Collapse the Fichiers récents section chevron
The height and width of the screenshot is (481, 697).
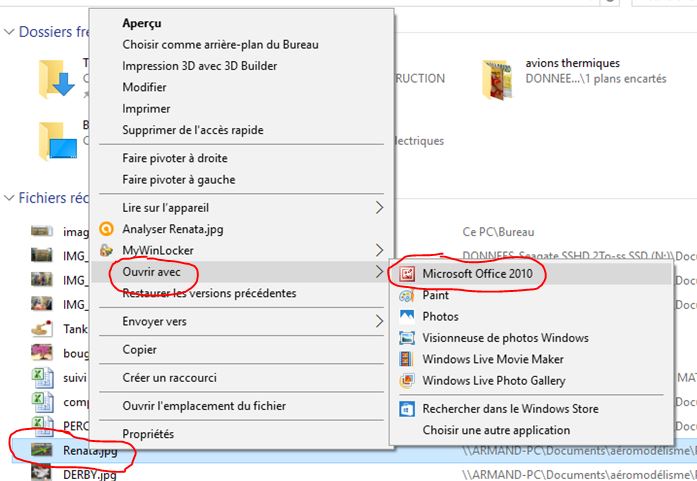pos(9,198)
